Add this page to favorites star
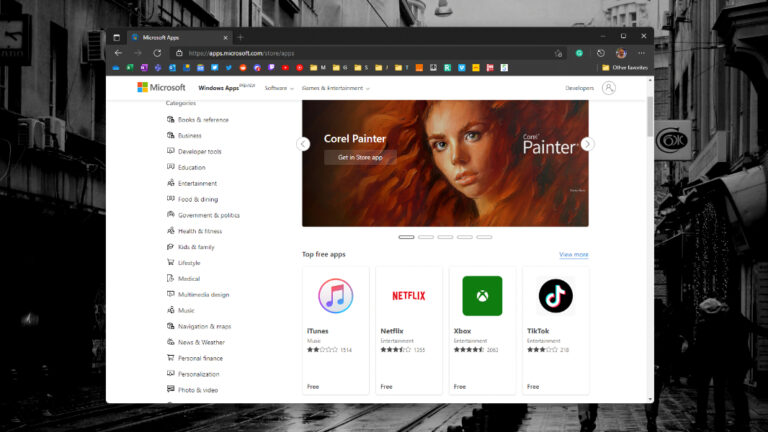 tap(558, 53)
